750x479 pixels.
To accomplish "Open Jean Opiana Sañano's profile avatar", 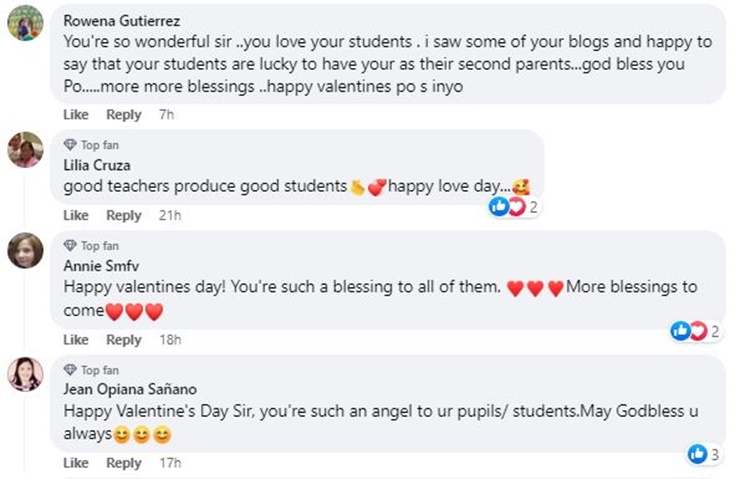I will [x=25, y=374].
